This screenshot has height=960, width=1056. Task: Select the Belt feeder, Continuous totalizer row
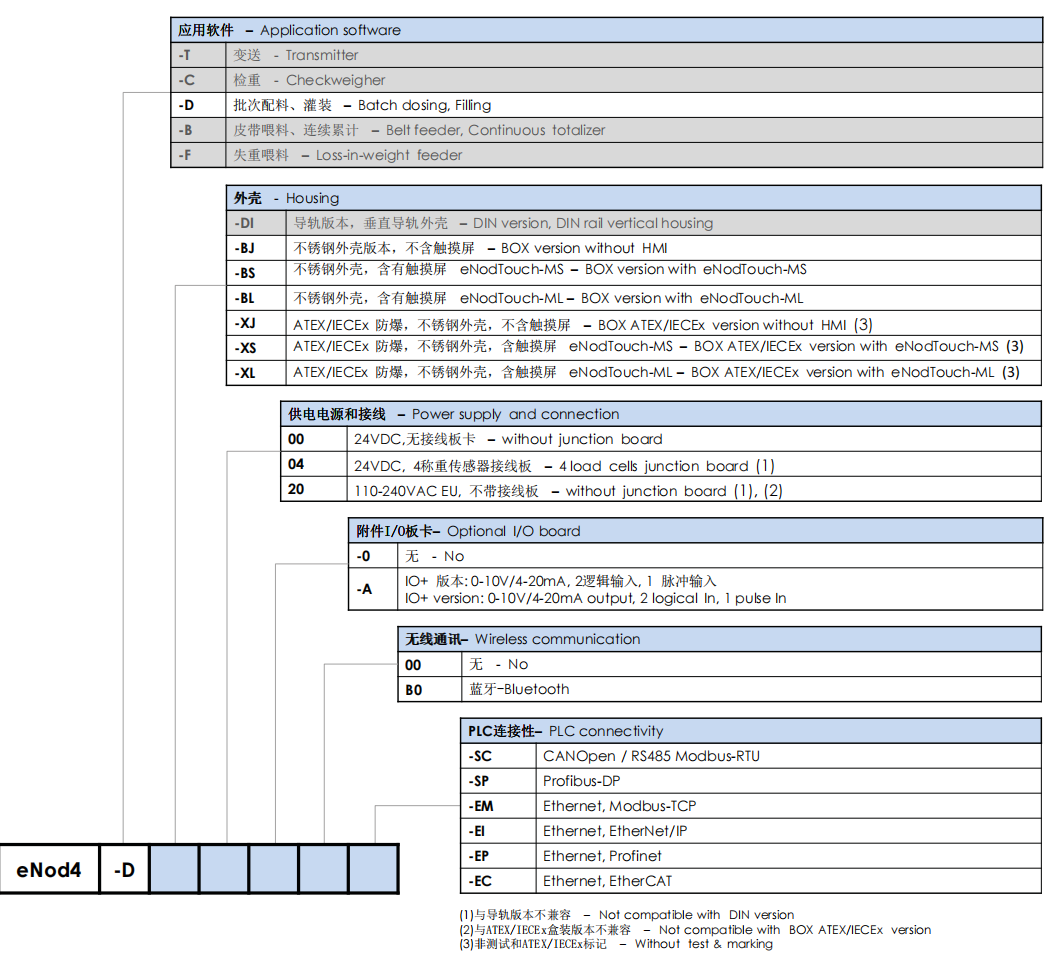pyautogui.click(x=606, y=130)
